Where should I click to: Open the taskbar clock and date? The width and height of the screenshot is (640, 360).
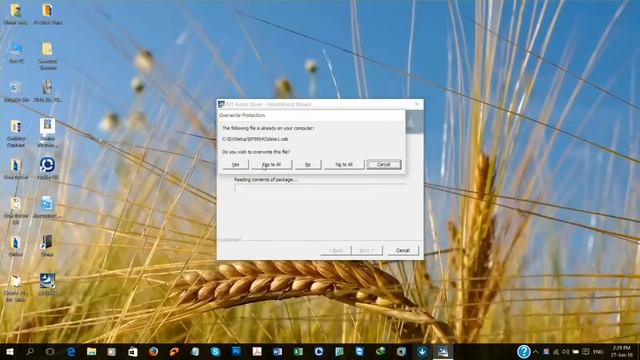tap(622, 351)
